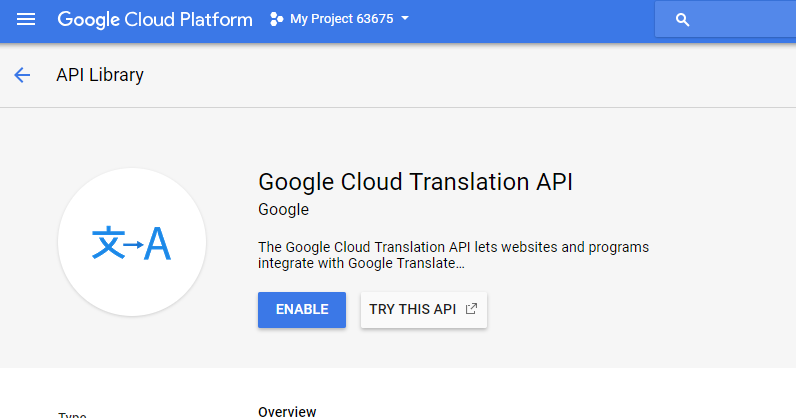Viewport: 796px width, 418px height.
Task: Click the external link icon
Action: (471, 309)
